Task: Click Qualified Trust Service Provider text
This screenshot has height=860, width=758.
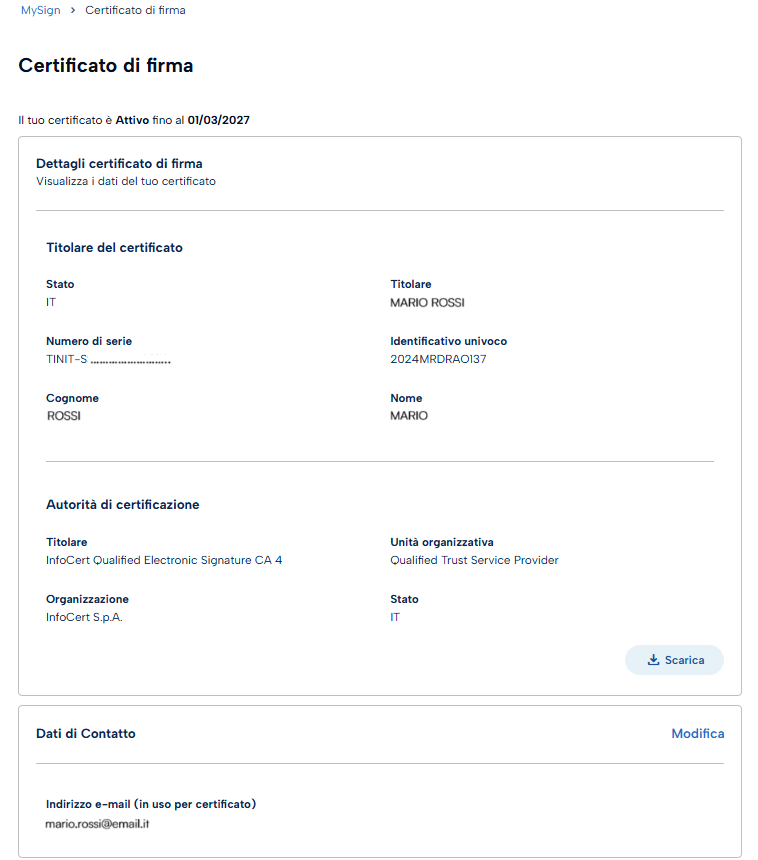Action: (x=474, y=560)
